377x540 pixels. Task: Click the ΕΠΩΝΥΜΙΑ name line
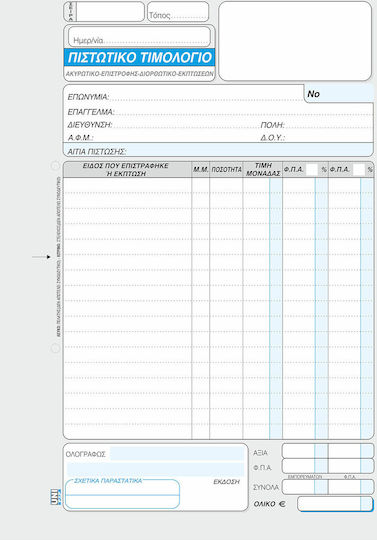tap(185, 97)
